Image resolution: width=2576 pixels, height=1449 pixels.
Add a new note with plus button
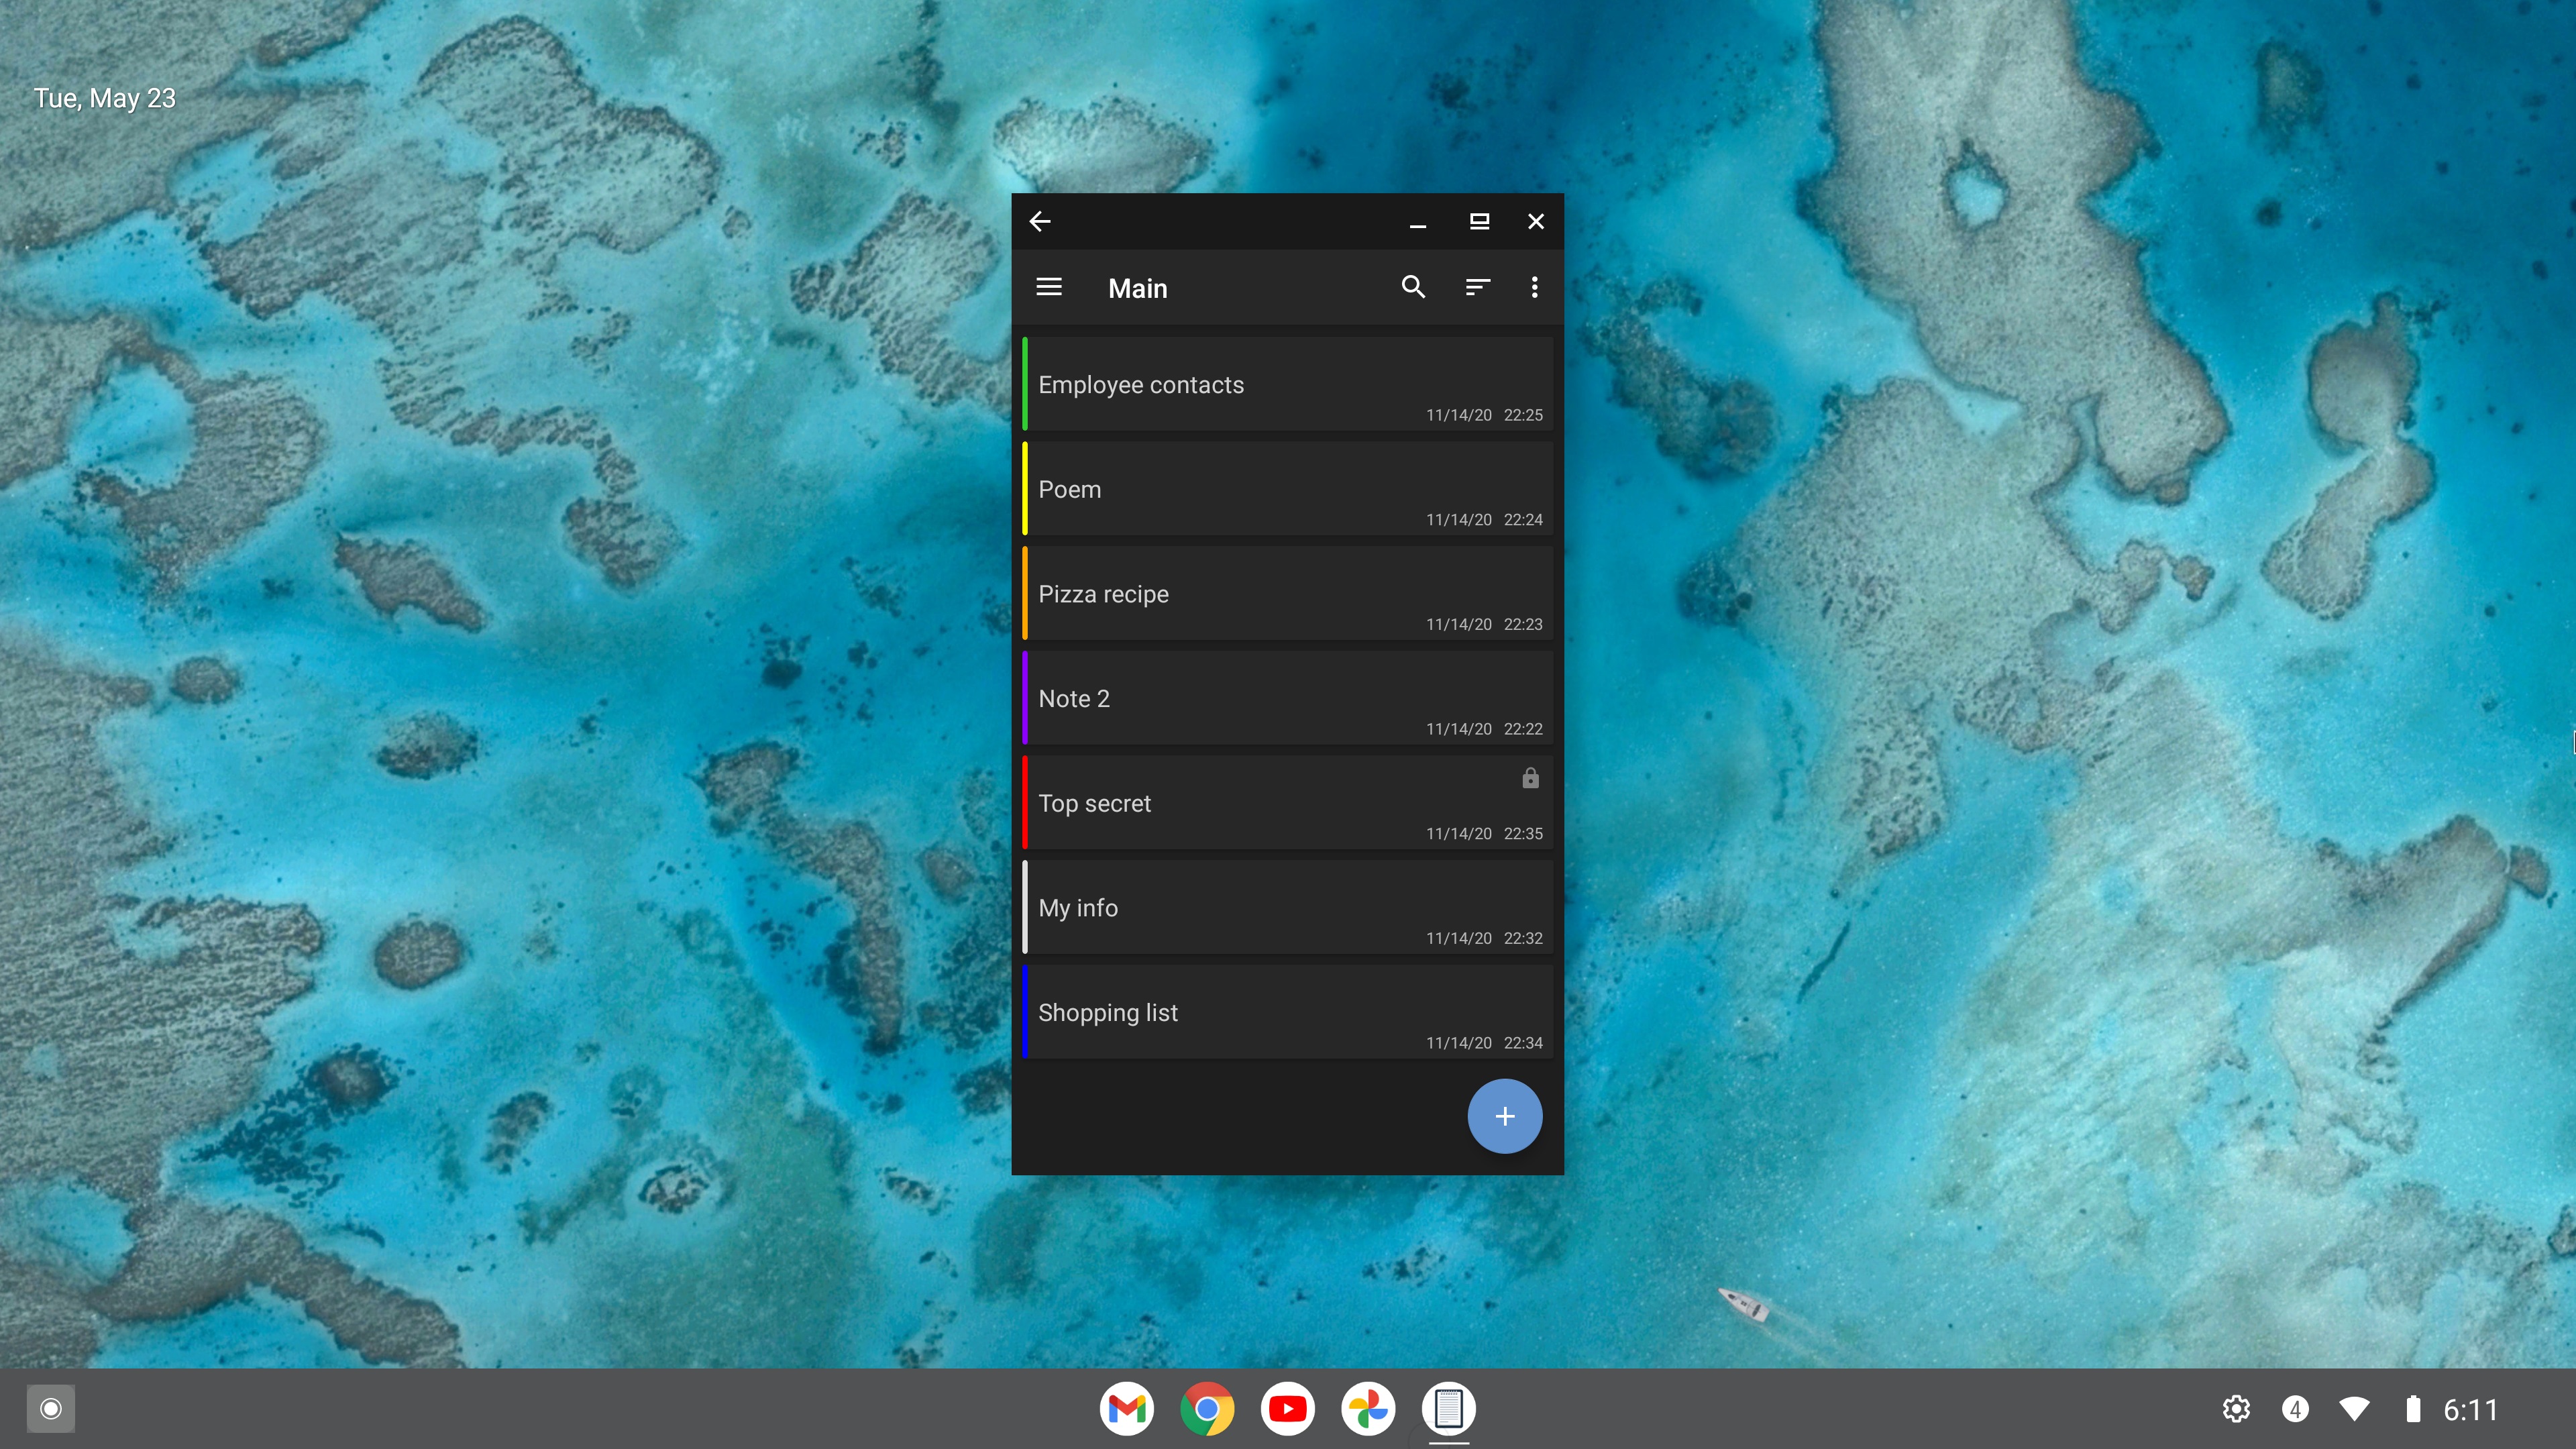1504,1116
